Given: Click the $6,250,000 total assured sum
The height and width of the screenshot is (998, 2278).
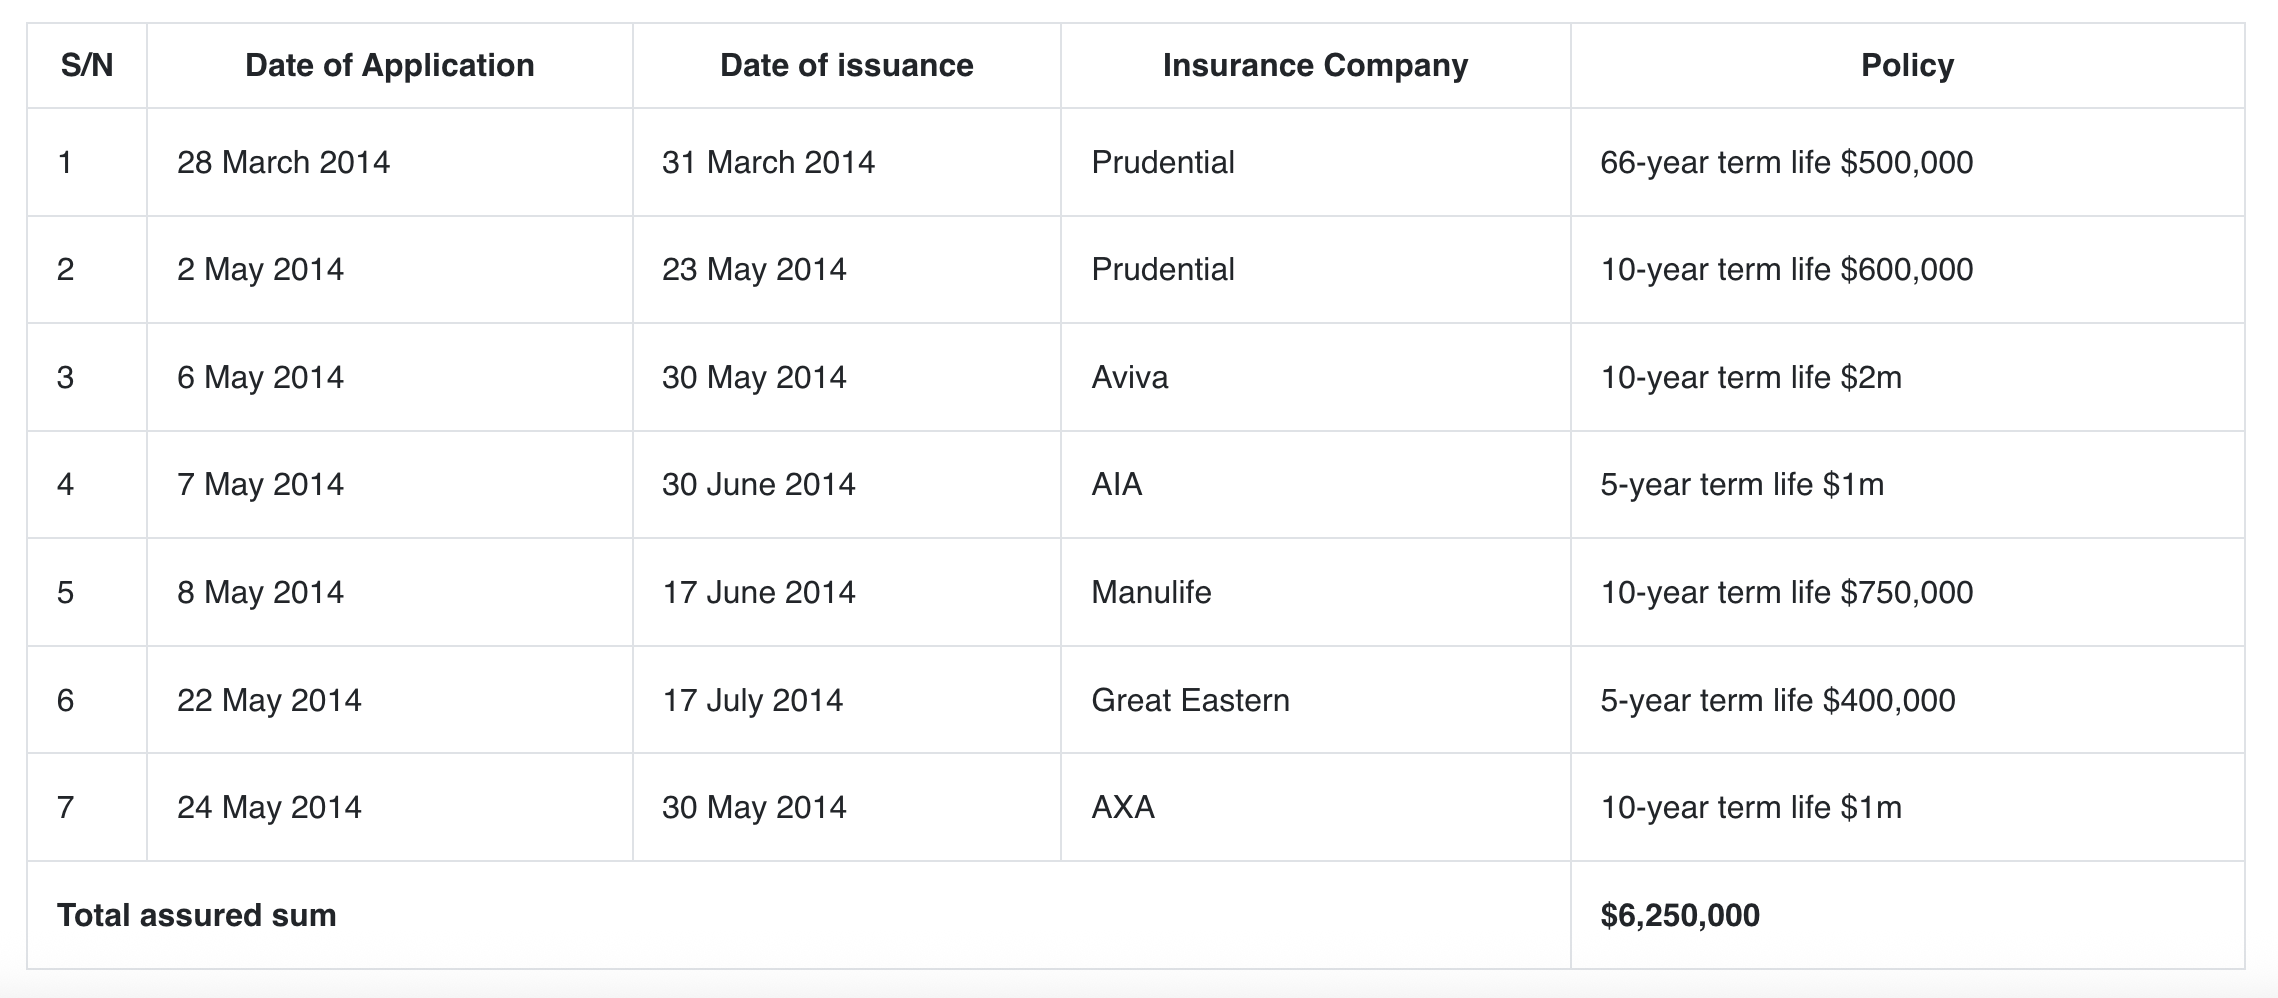Looking at the screenshot, I should (1680, 915).
